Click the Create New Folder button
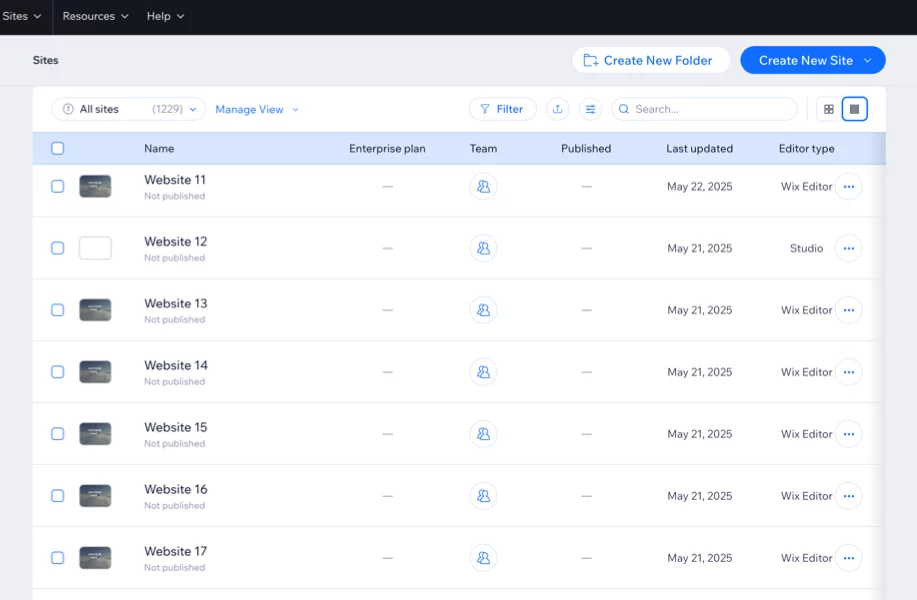This screenshot has height=600, width=917. coord(650,60)
